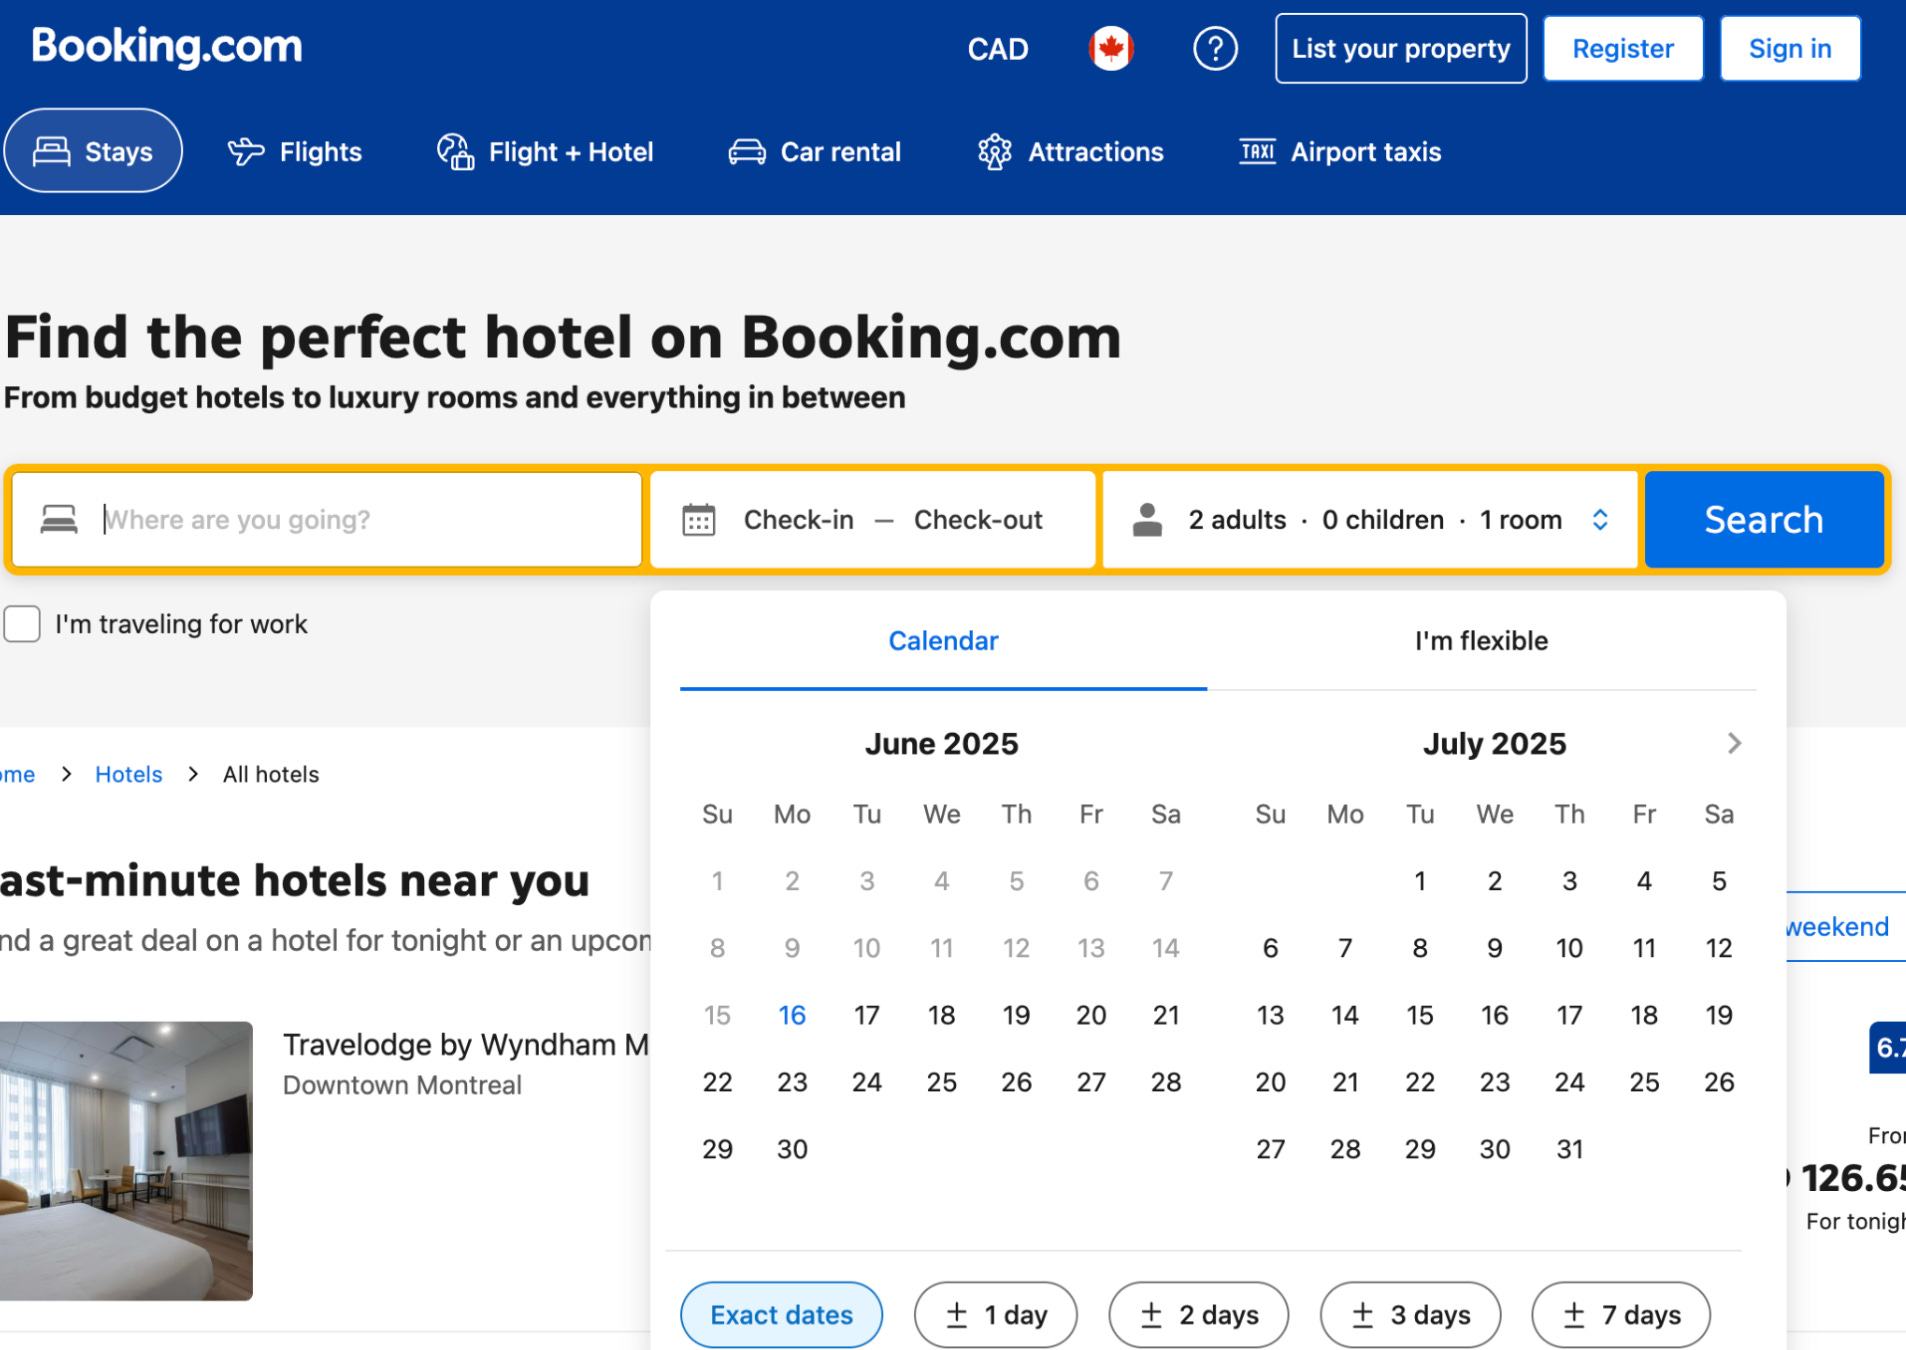Select June 20 in the calendar
The width and height of the screenshot is (1906, 1350).
point(1091,1015)
